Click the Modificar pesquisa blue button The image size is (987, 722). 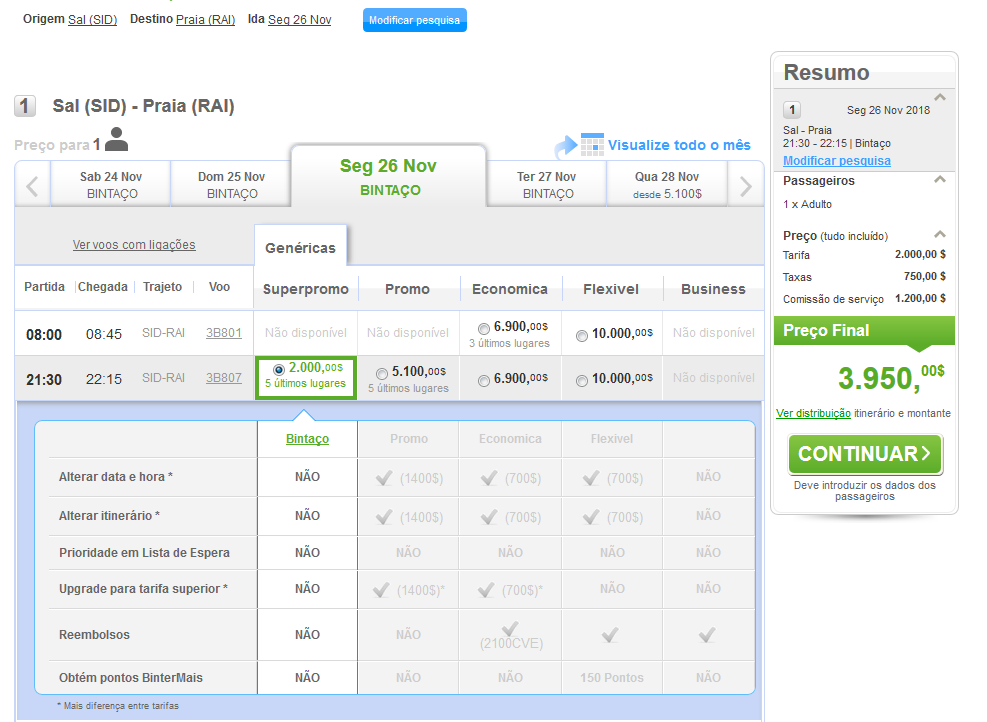(x=415, y=20)
